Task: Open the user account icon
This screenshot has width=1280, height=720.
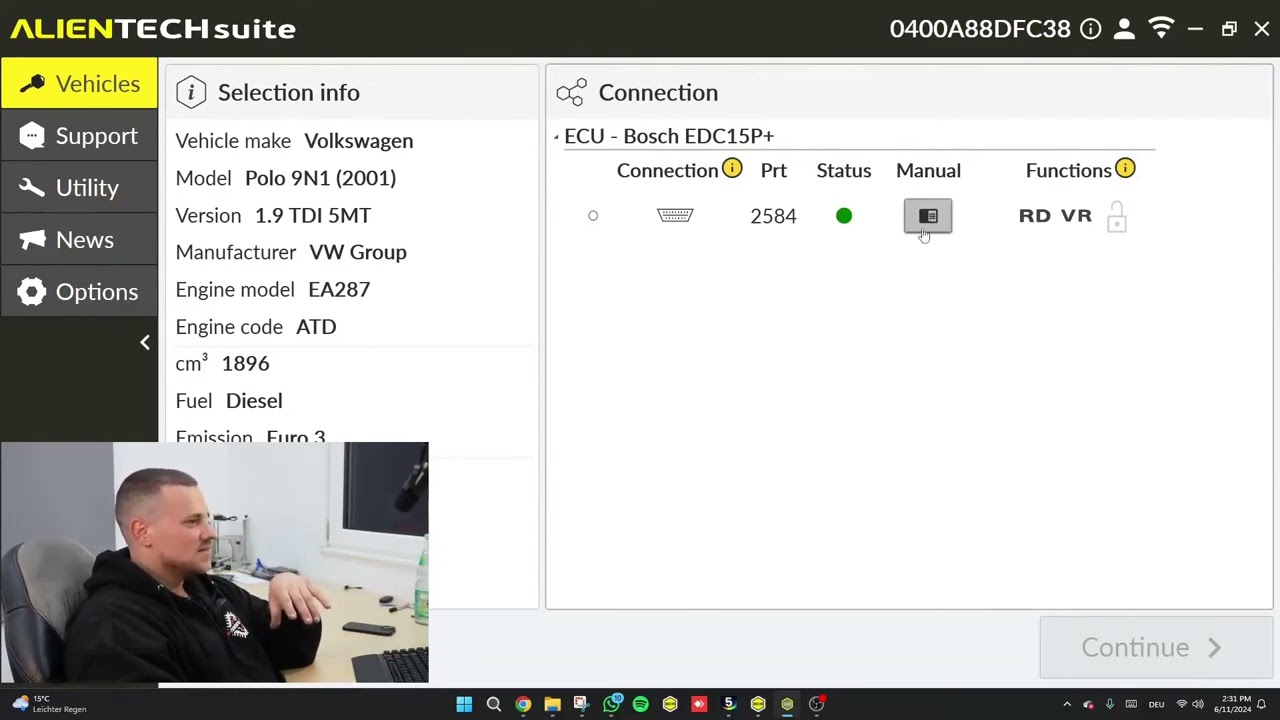Action: tap(1125, 29)
